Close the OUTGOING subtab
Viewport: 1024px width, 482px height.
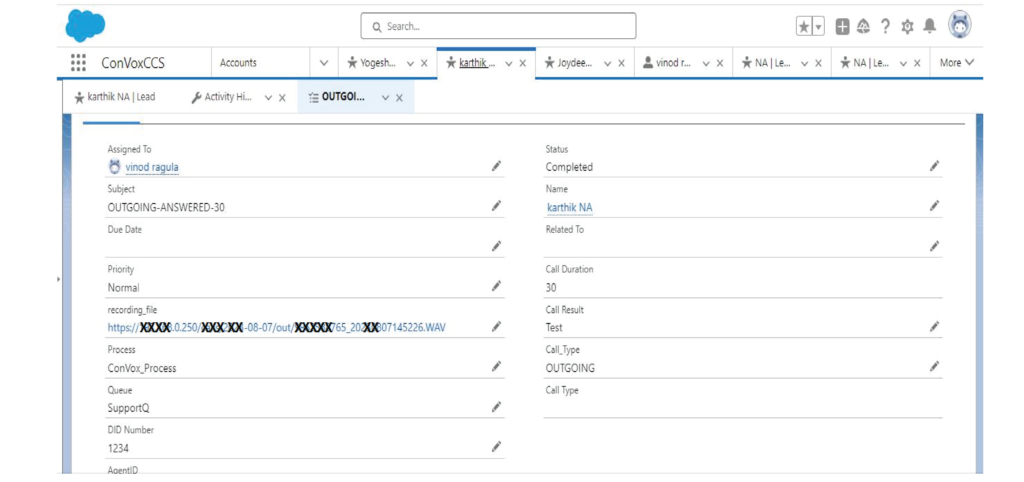pos(400,97)
